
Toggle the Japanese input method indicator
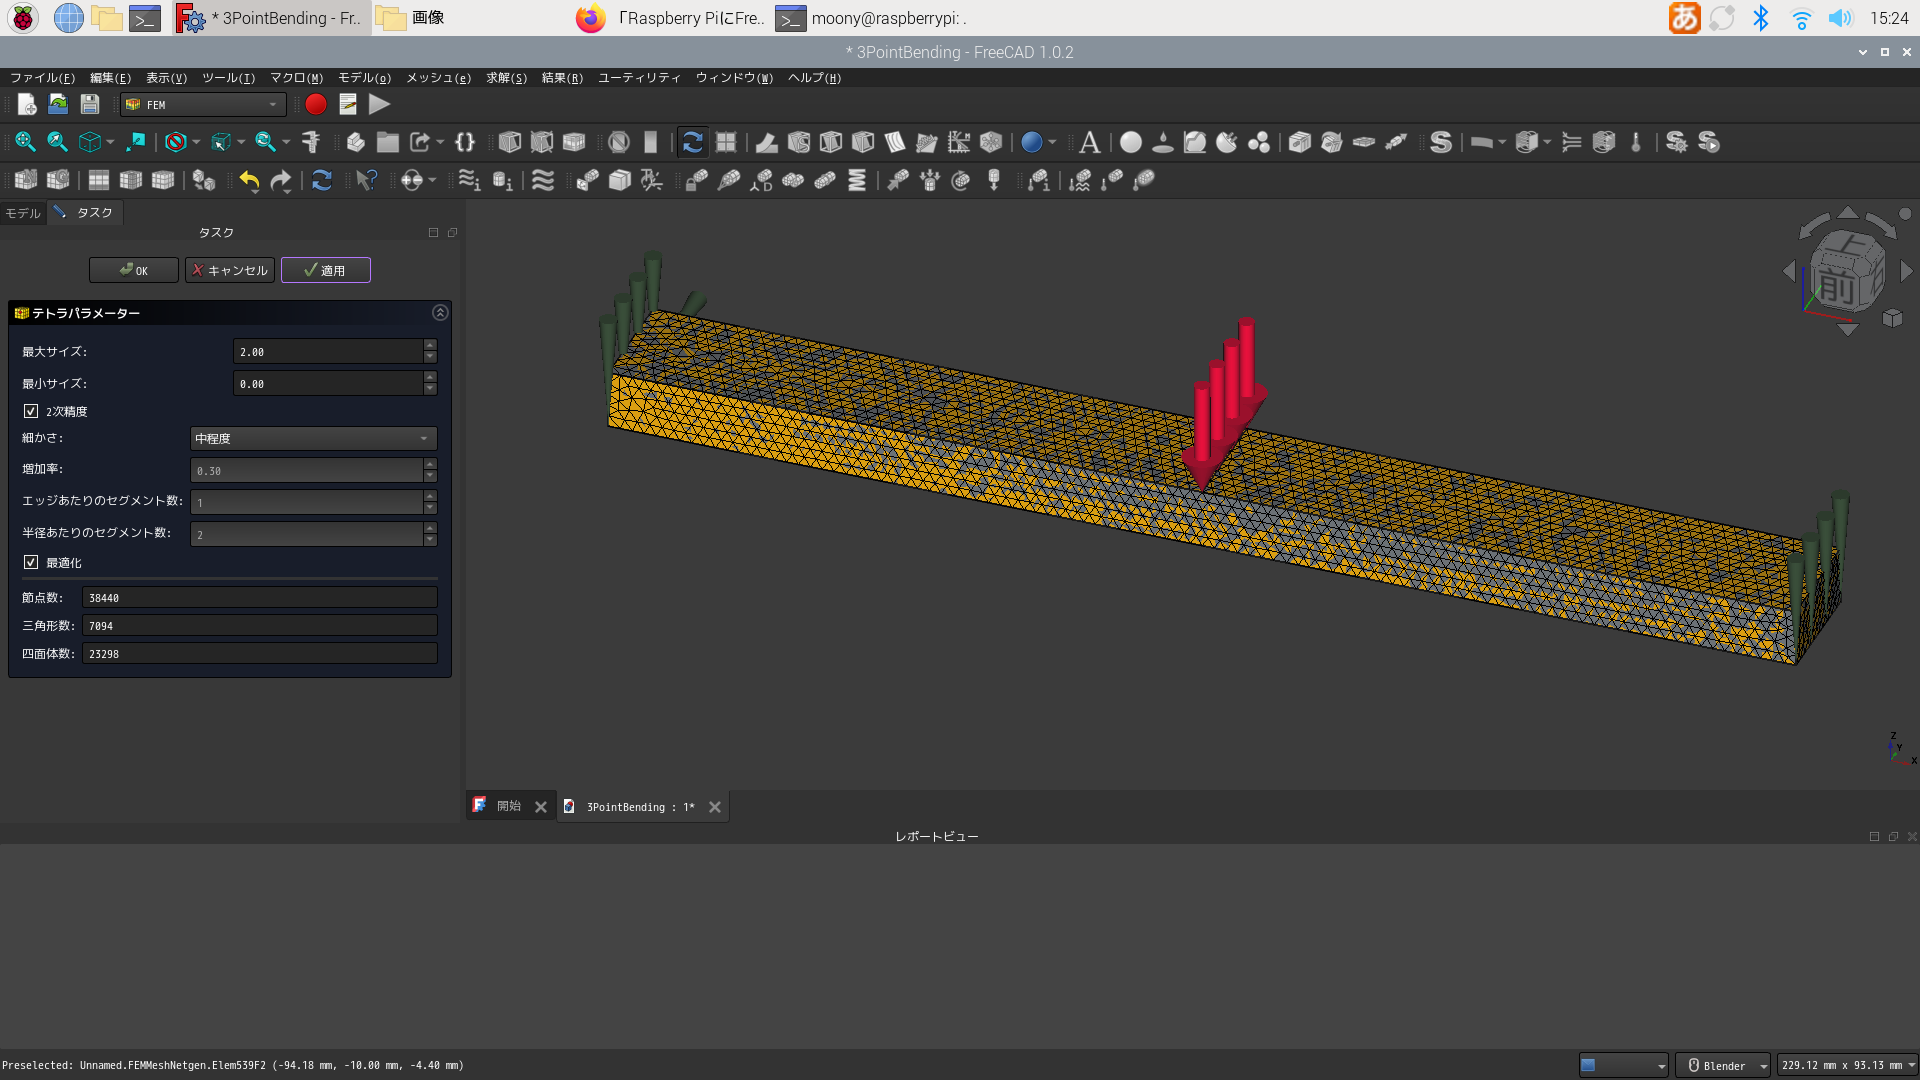tap(1684, 18)
